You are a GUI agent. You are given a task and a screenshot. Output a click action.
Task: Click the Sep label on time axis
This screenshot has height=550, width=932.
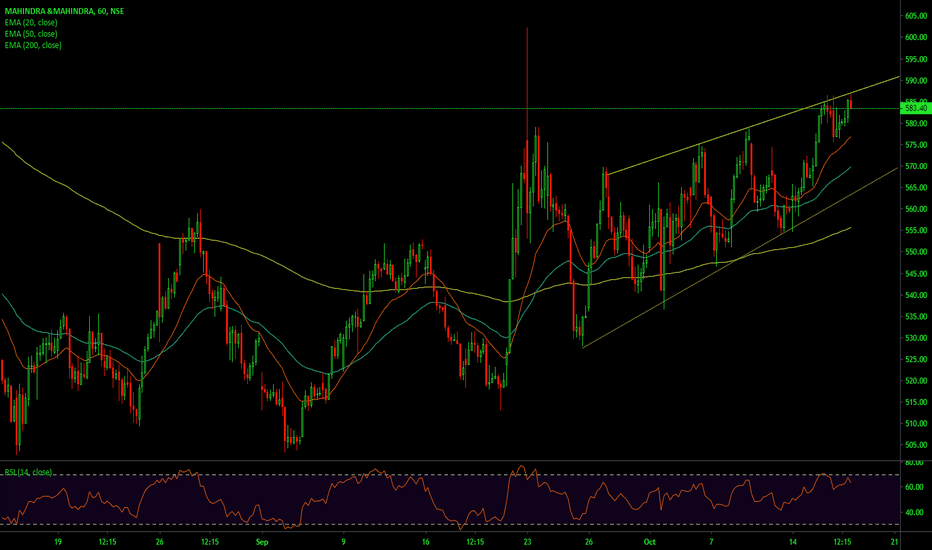coord(262,542)
